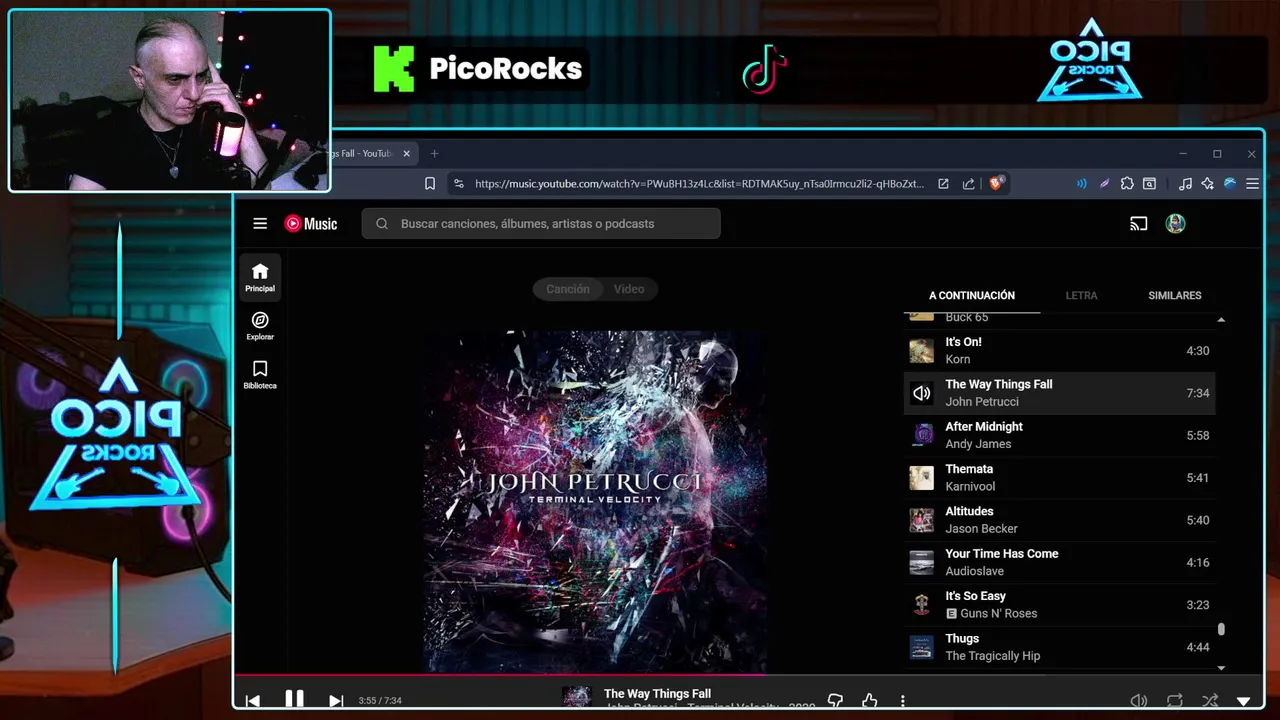
Task: Open the Leo AI sparkle icon
Action: (x=1207, y=184)
